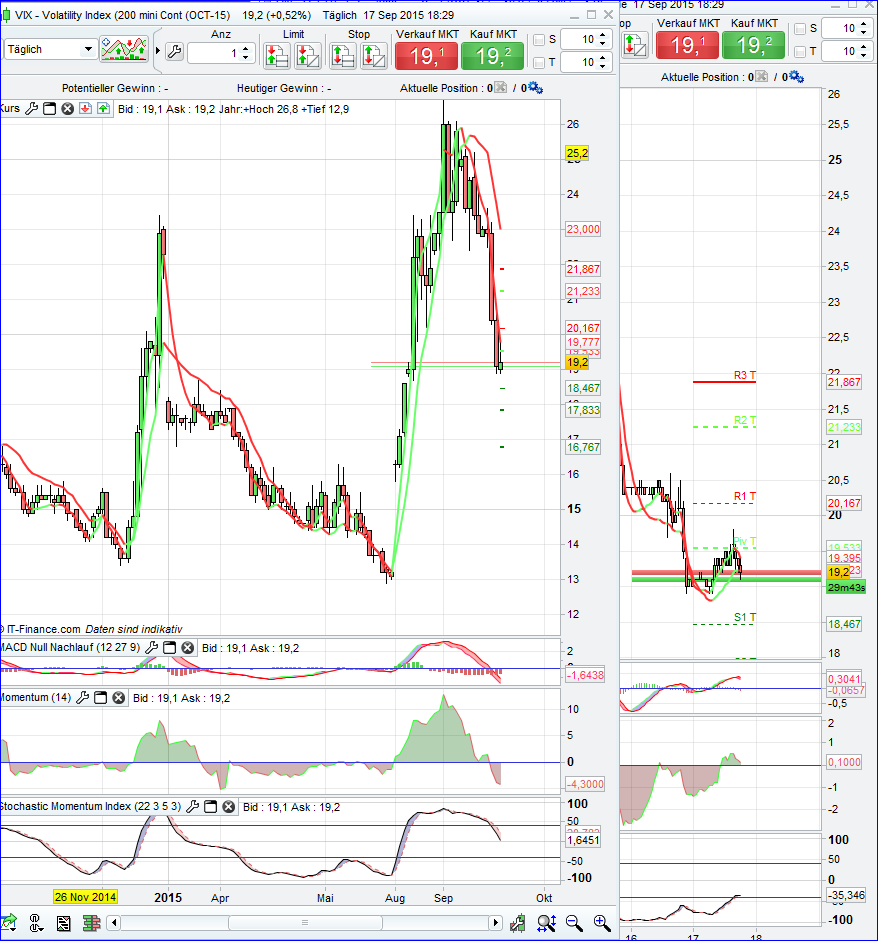878x941 pixels.
Task: Enable the S checkbox next to Verkauf MKT
Action: click(x=538, y=39)
